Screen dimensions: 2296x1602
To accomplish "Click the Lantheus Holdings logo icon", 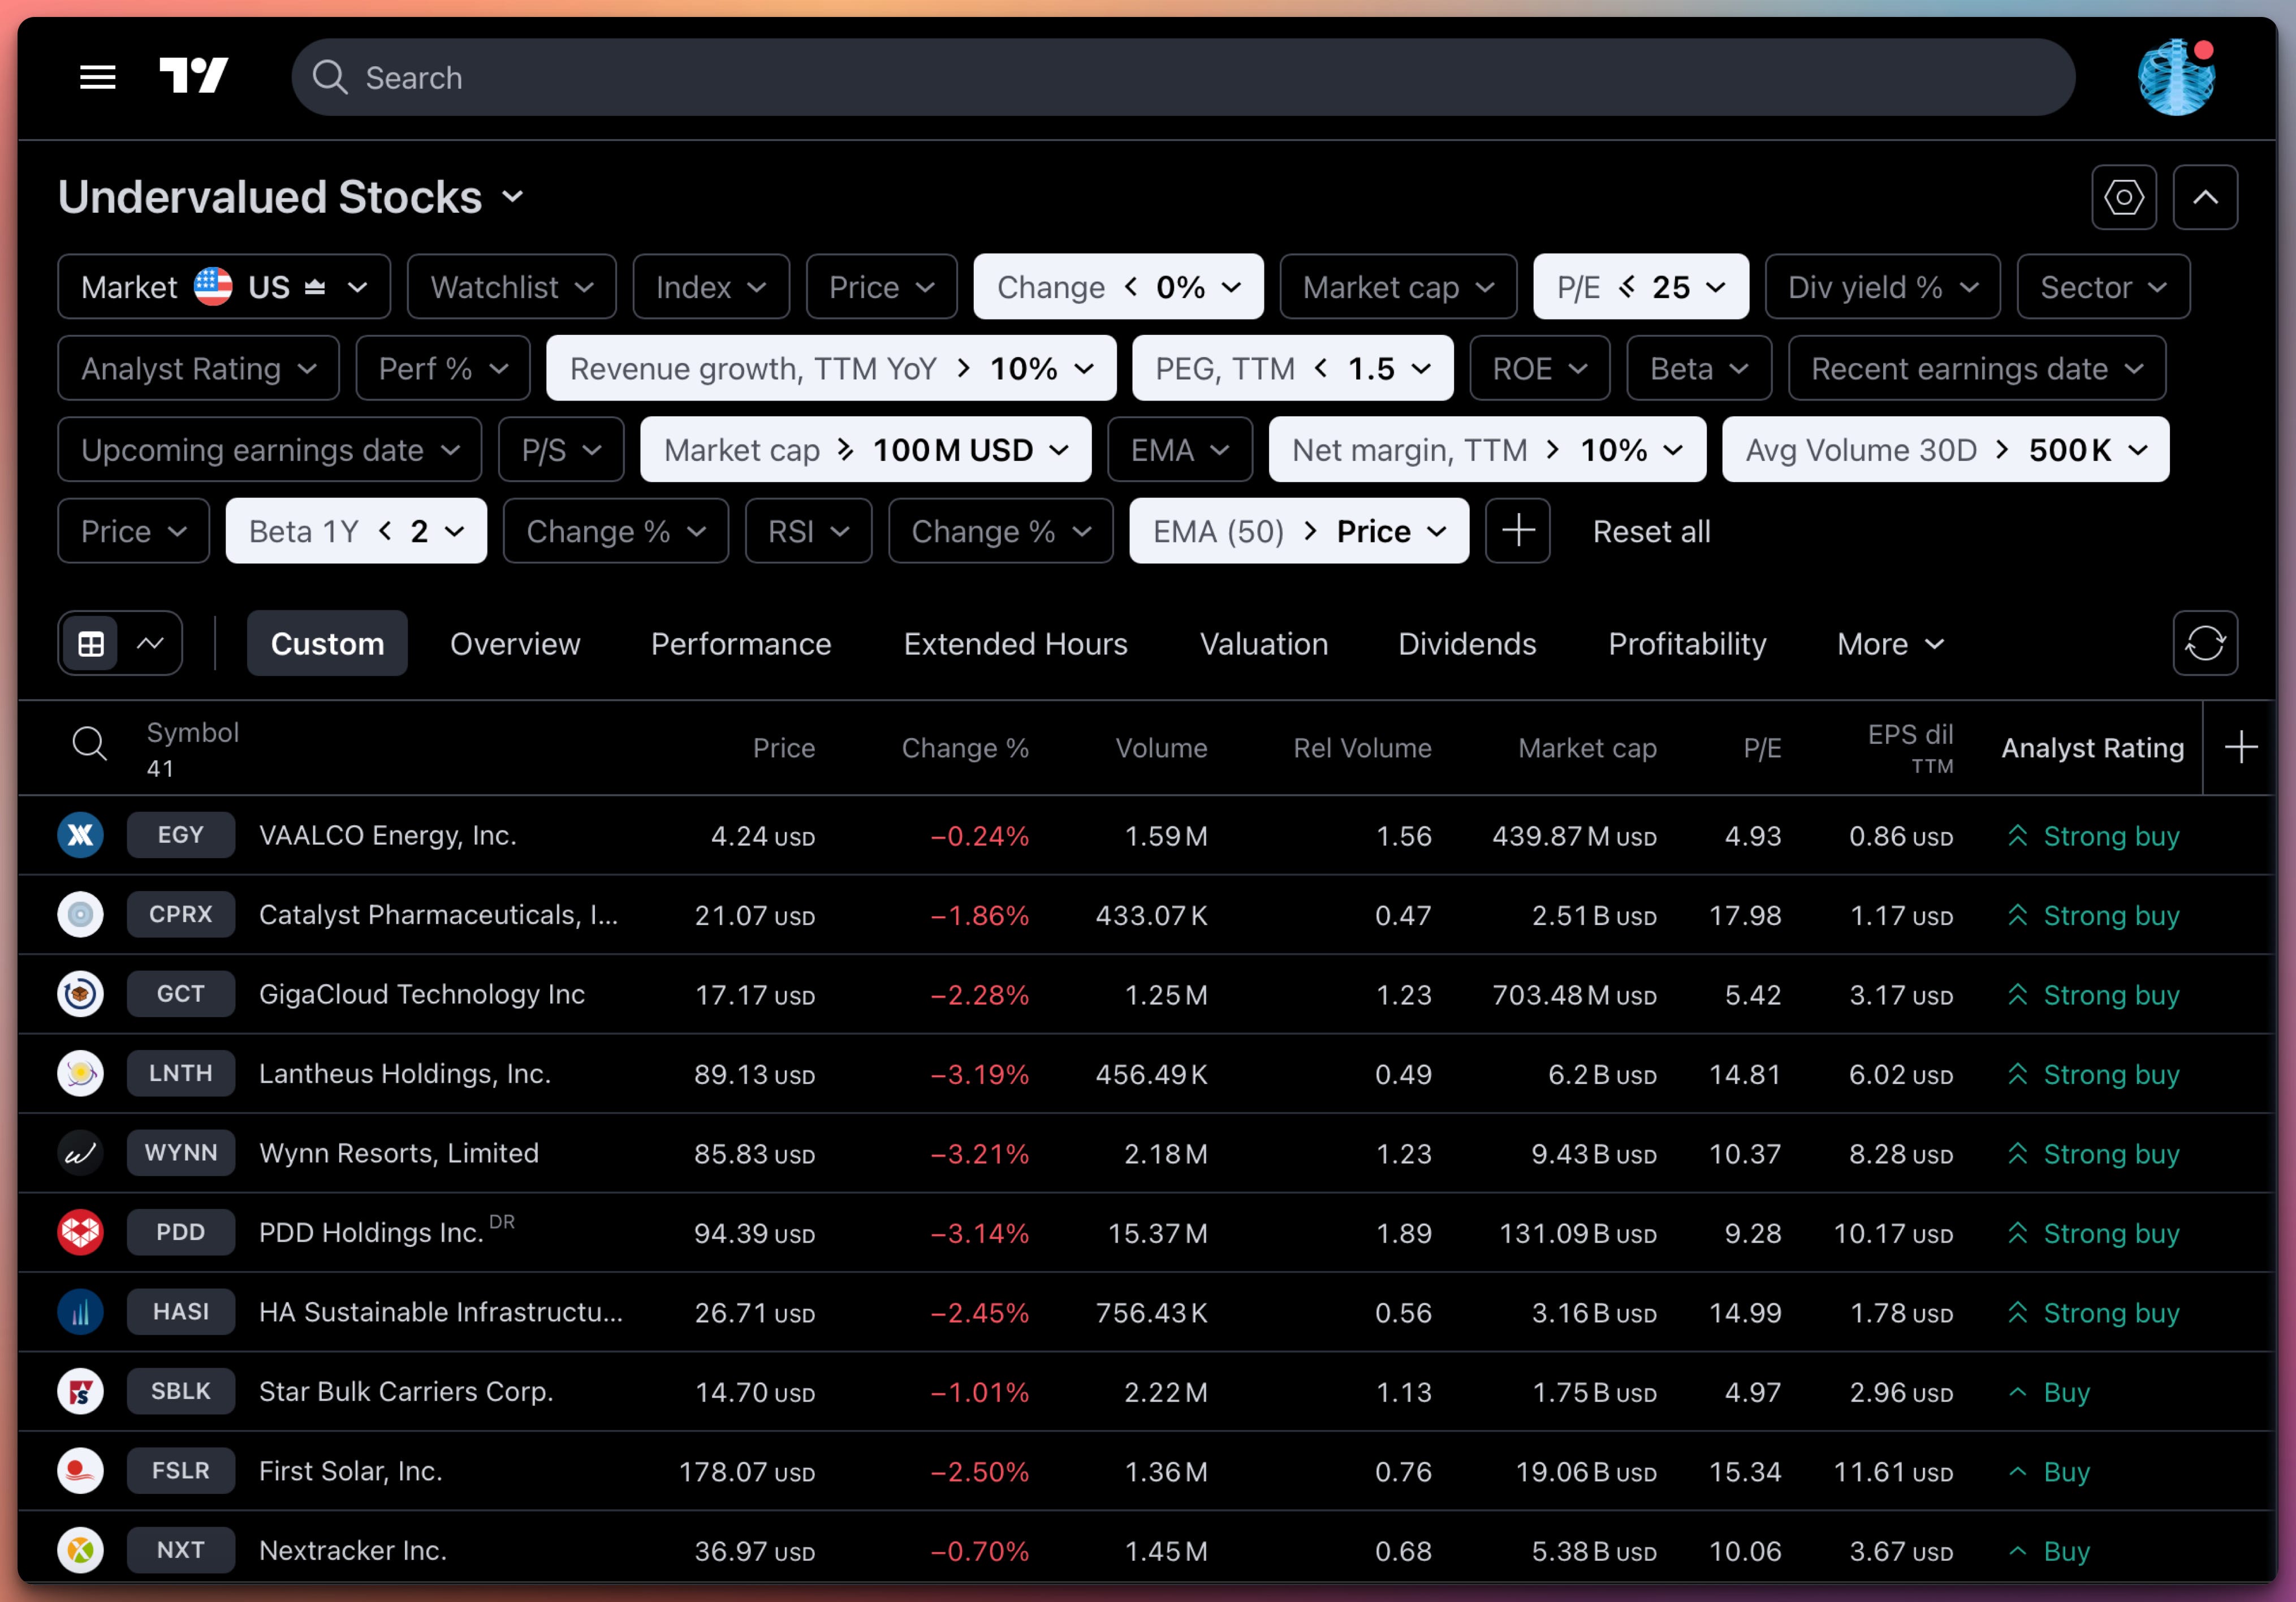I will [x=80, y=1073].
